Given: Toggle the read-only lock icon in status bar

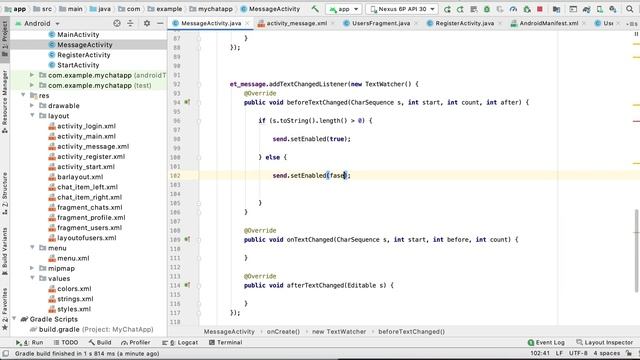Looking at the screenshot, I should tap(629, 353).
